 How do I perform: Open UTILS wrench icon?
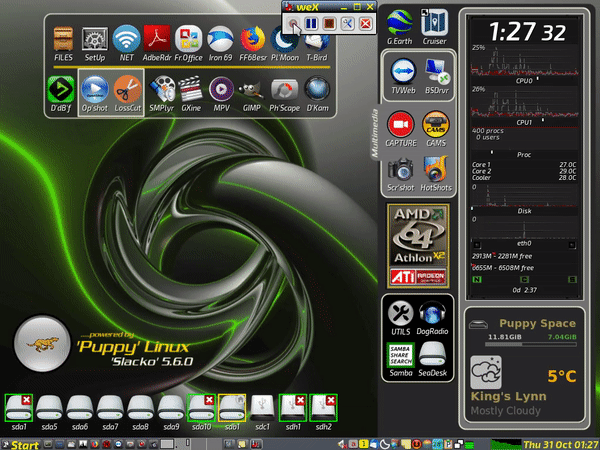click(400, 313)
